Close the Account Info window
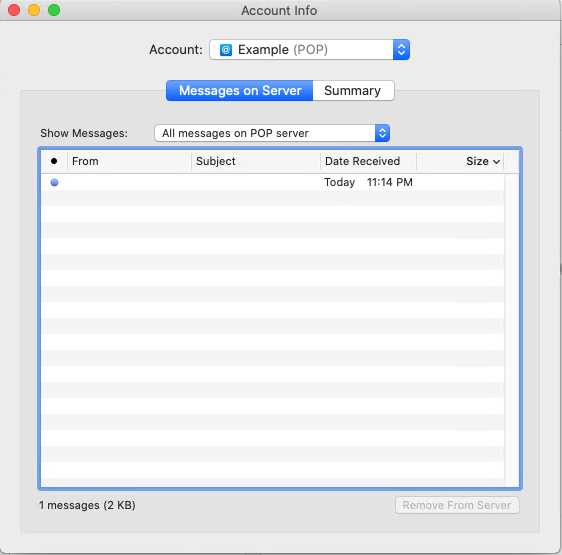This screenshot has height=555, width=562. [14, 10]
